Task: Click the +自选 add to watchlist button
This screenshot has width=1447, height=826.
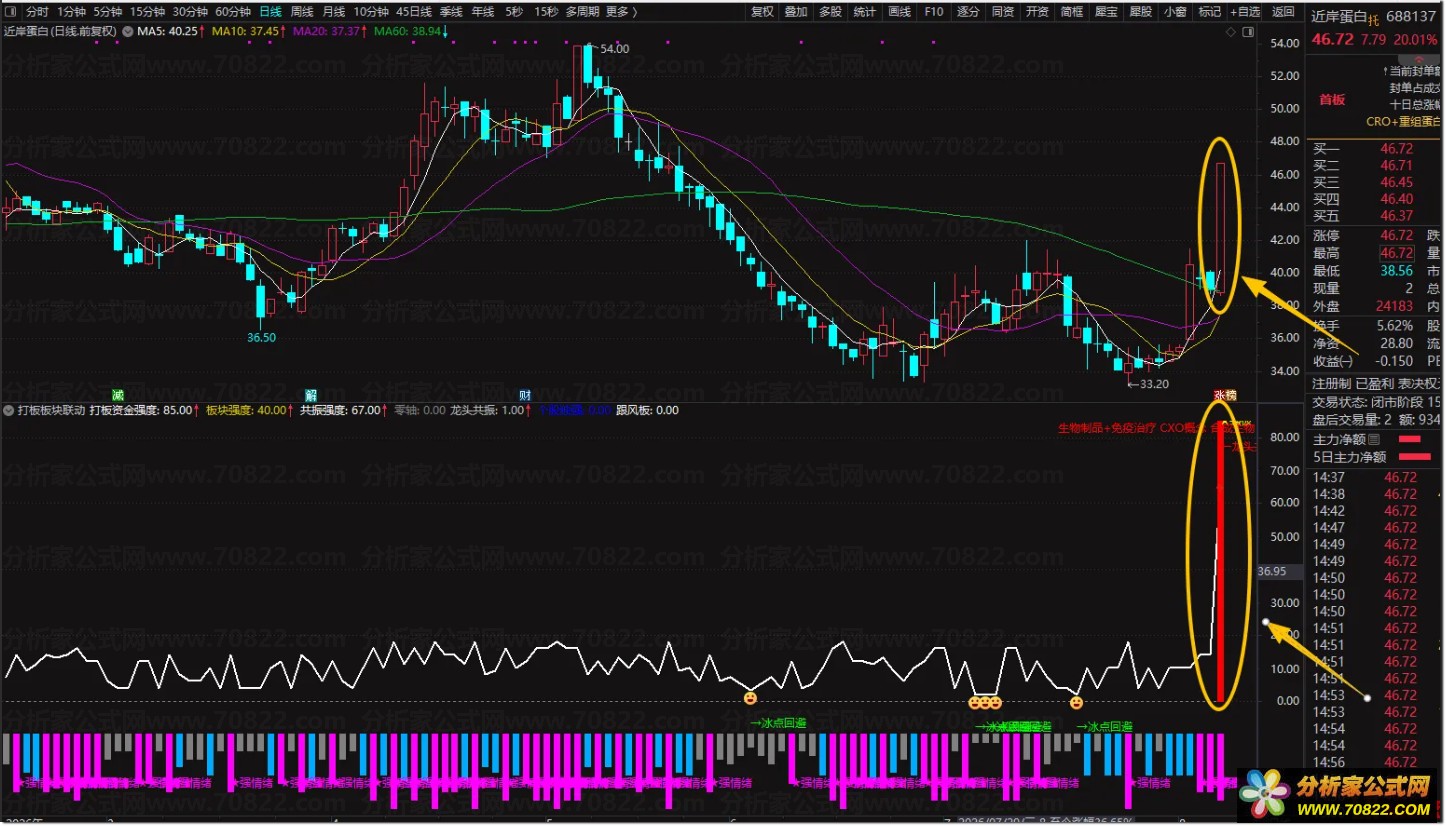Action: click(x=1244, y=12)
